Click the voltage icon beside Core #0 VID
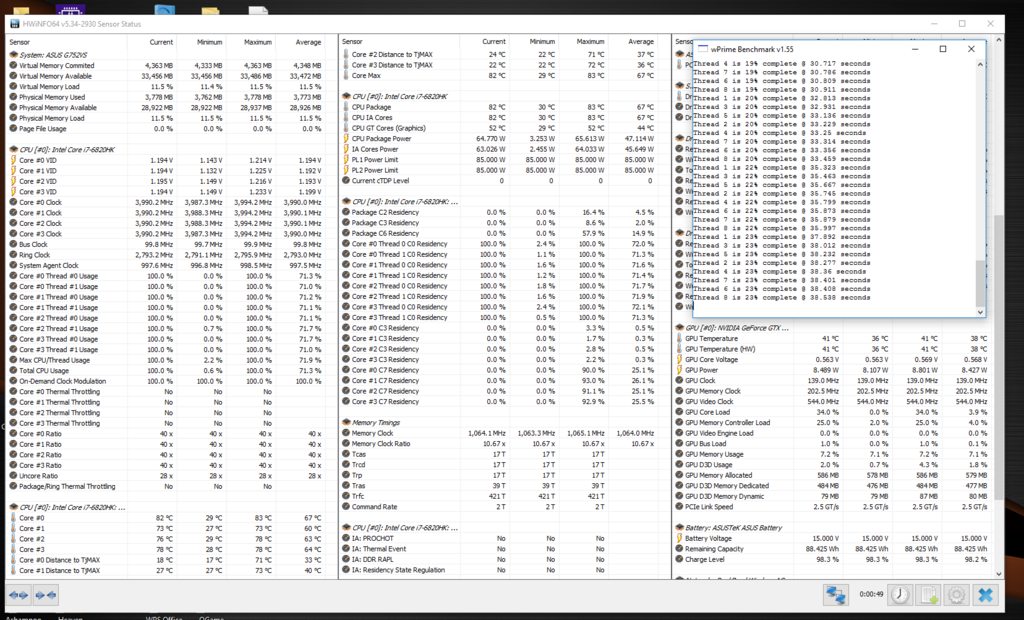The width and height of the screenshot is (1024, 620). [13, 160]
